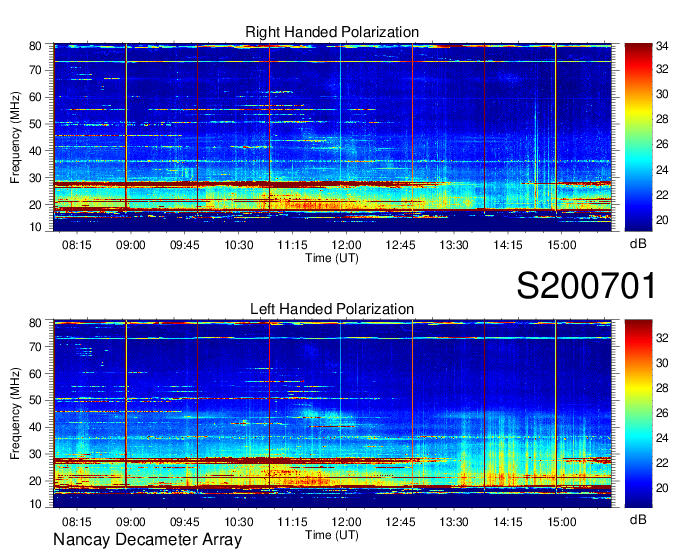Click the 10:30 tick label on the bottom plot
The image size is (680, 552).
coord(239,522)
